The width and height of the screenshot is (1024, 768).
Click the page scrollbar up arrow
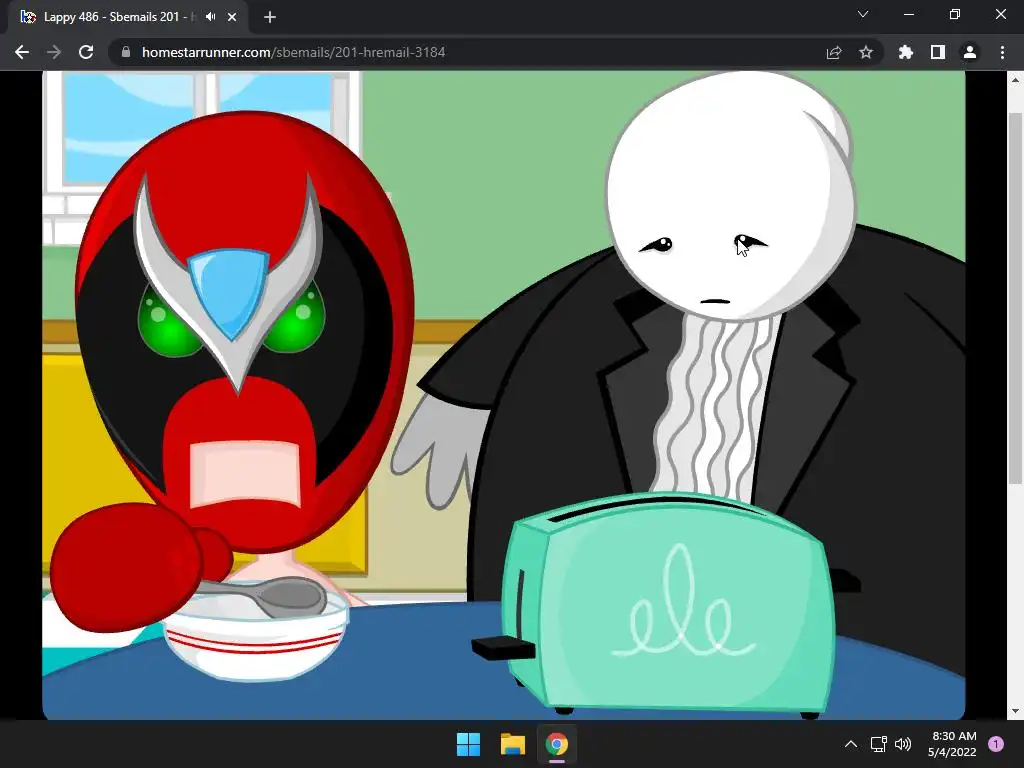[1015, 80]
